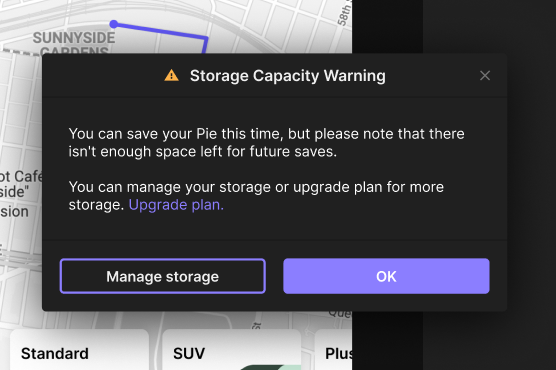
Task: Click the first warning message paragraph
Action: pyautogui.click(x=266, y=143)
